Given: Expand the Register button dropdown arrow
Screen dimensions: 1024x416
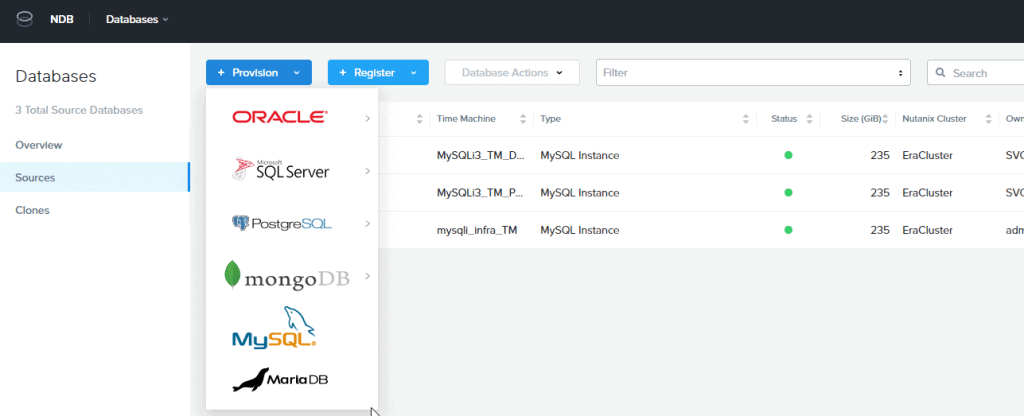Looking at the screenshot, I should click(x=413, y=73).
